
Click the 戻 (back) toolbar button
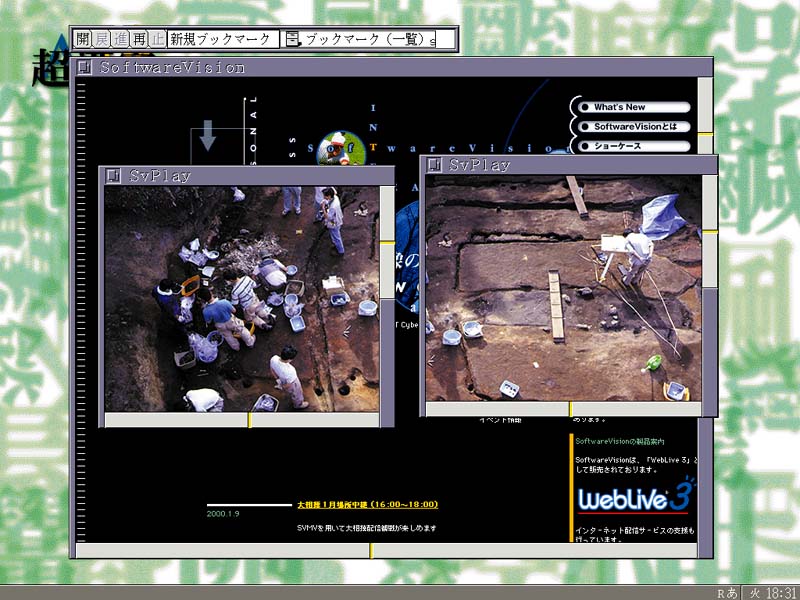(102, 39)
